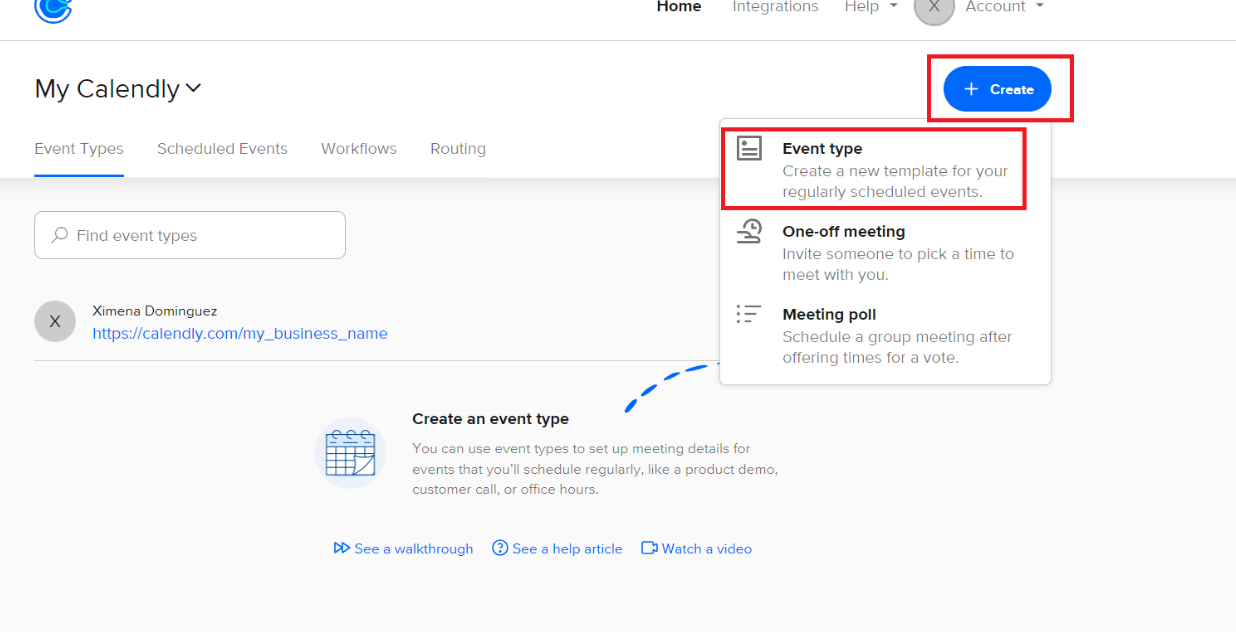Click the Meeting poll list icon
The image size is (1236, 632).
coord(749,314)
